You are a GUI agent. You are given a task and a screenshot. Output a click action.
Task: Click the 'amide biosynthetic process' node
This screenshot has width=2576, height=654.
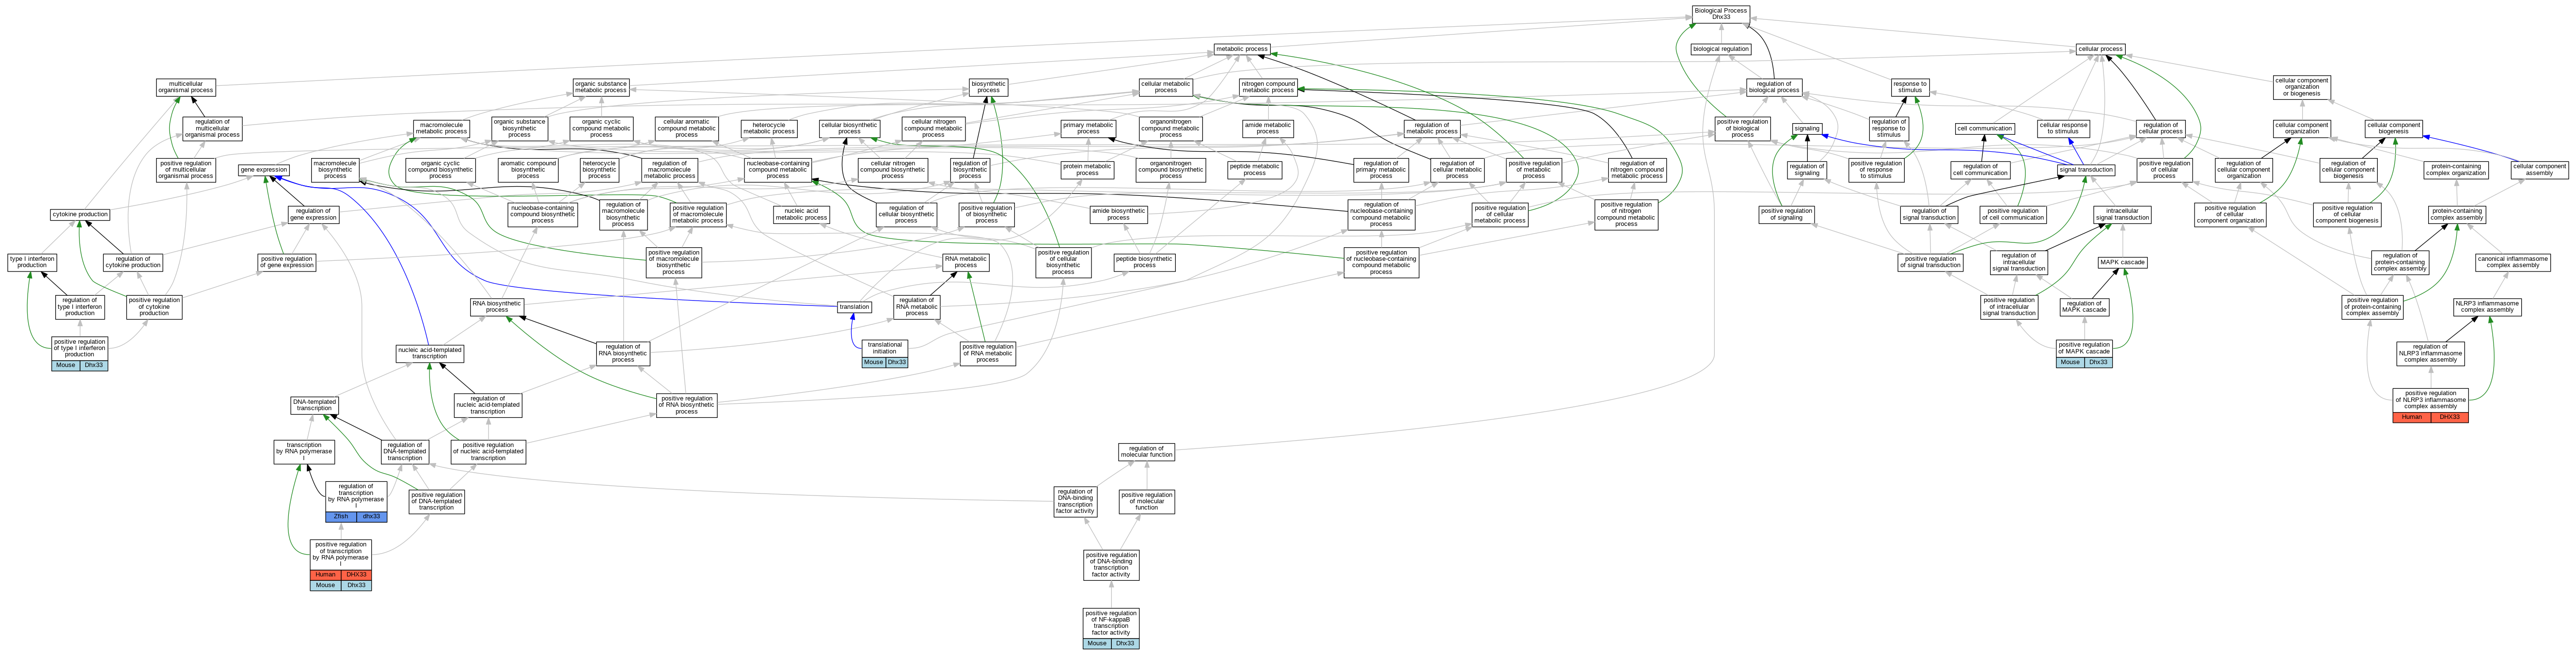tap(1118, 214)
